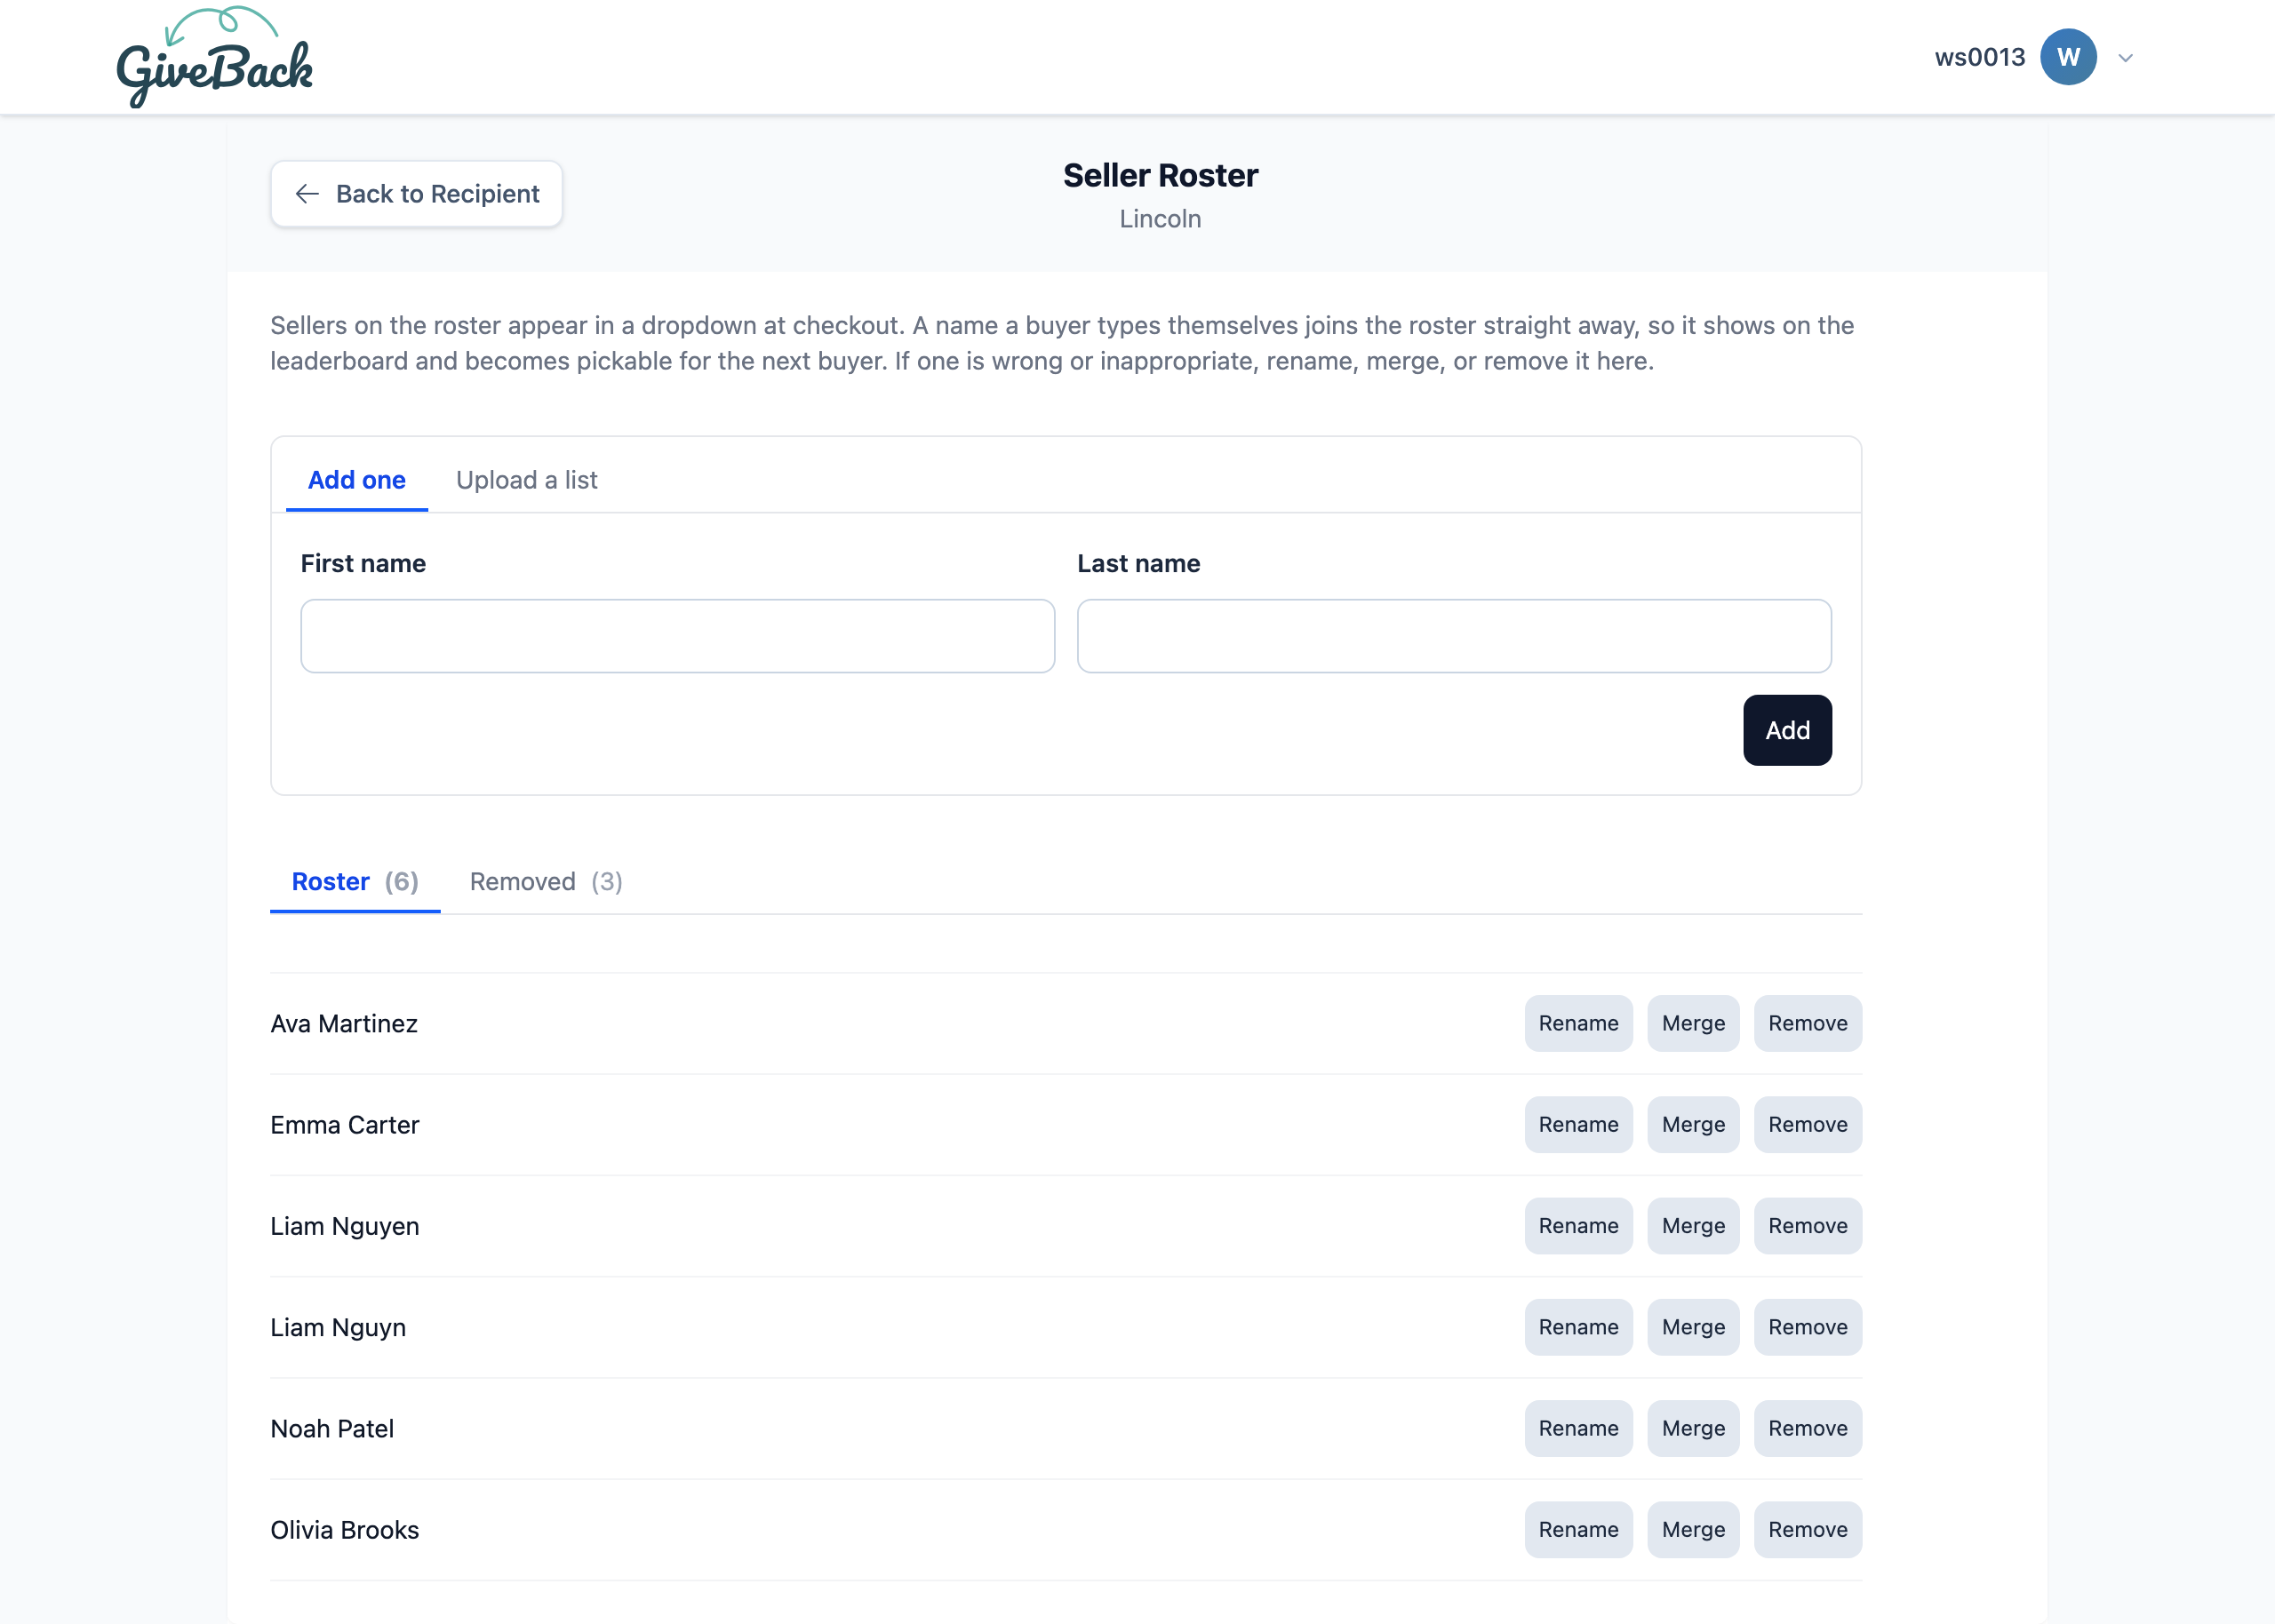Remove Olivia Brooks from roster
This screenshot has width=2275, height=1624.
(1808, 1530)
